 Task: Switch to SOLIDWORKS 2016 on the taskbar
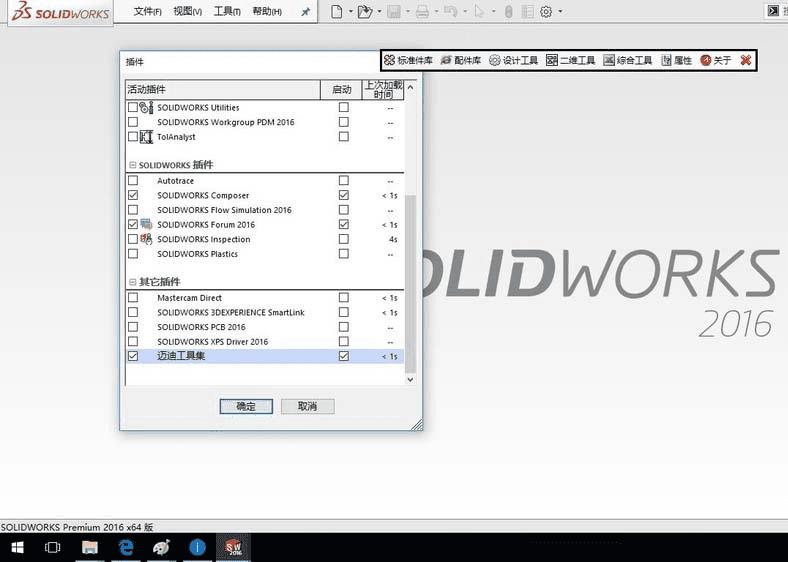click(x=233, y=547)
